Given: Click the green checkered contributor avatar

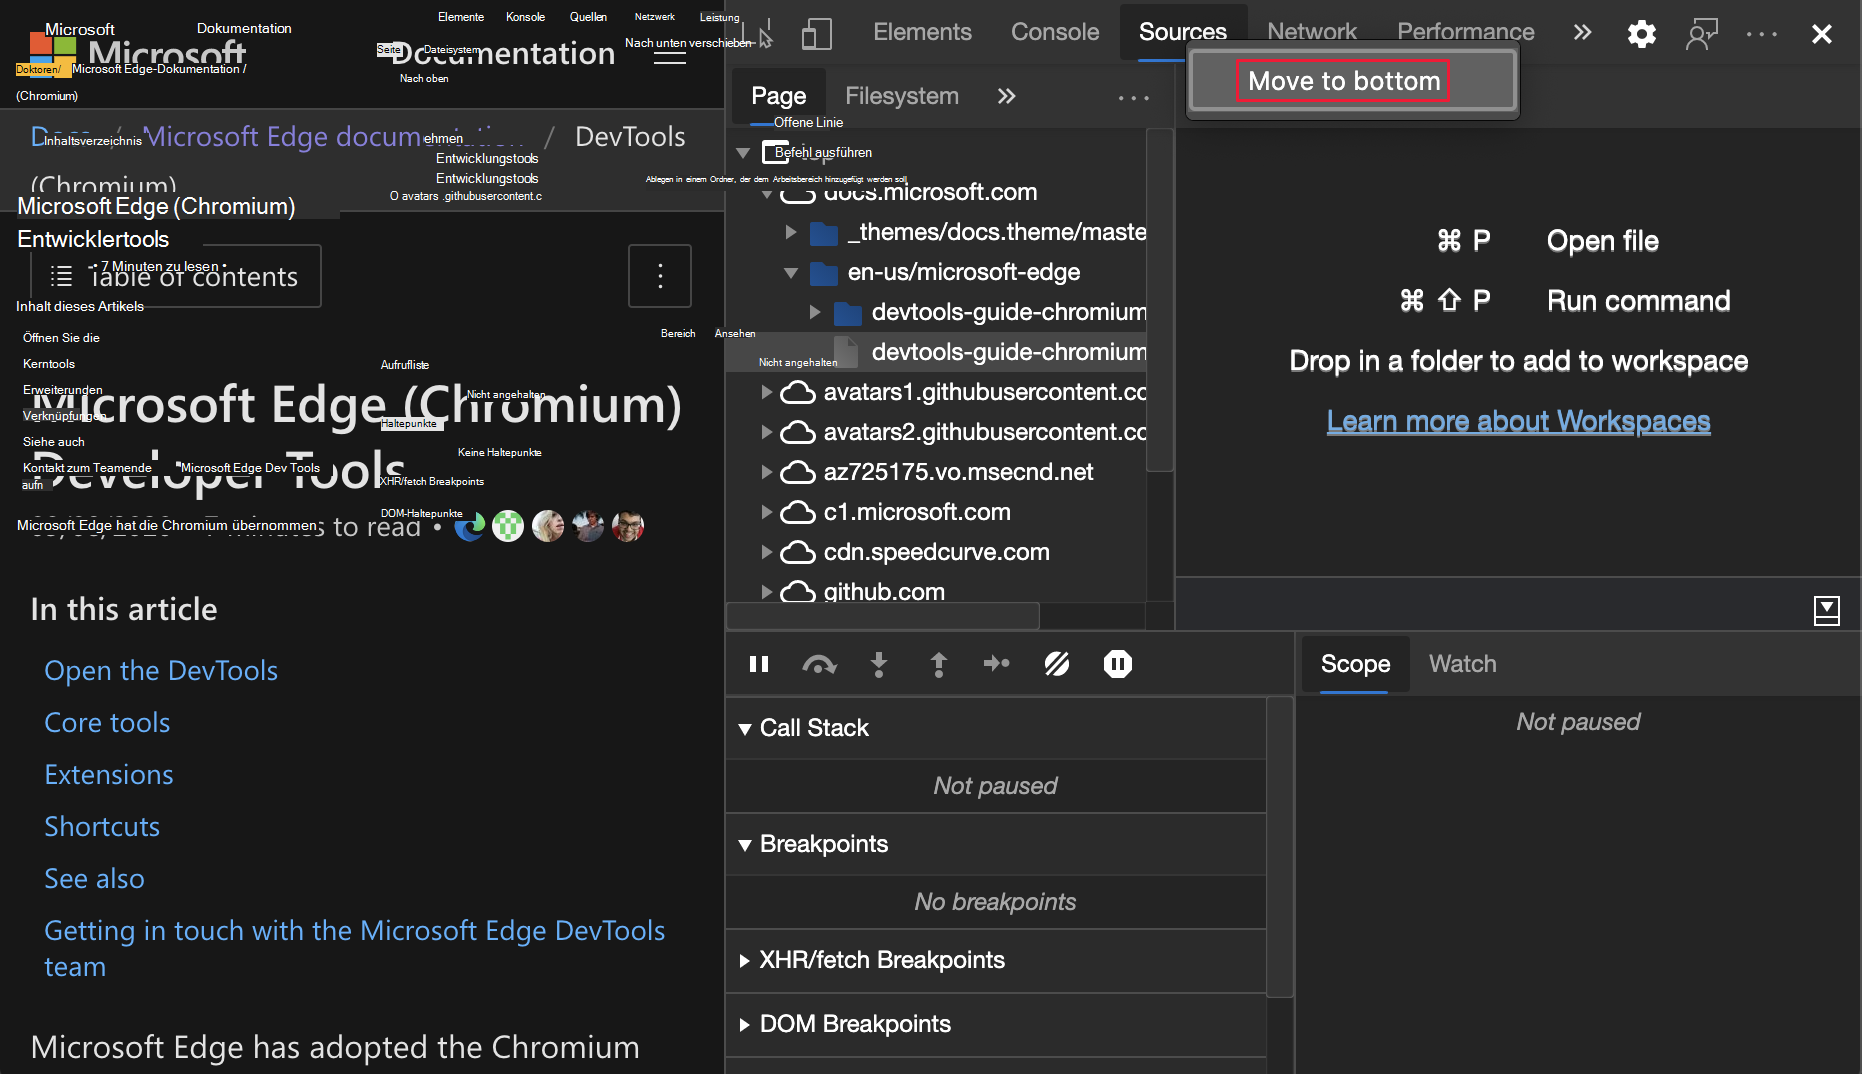Looking at the screenshot, I should coord(508,526).
